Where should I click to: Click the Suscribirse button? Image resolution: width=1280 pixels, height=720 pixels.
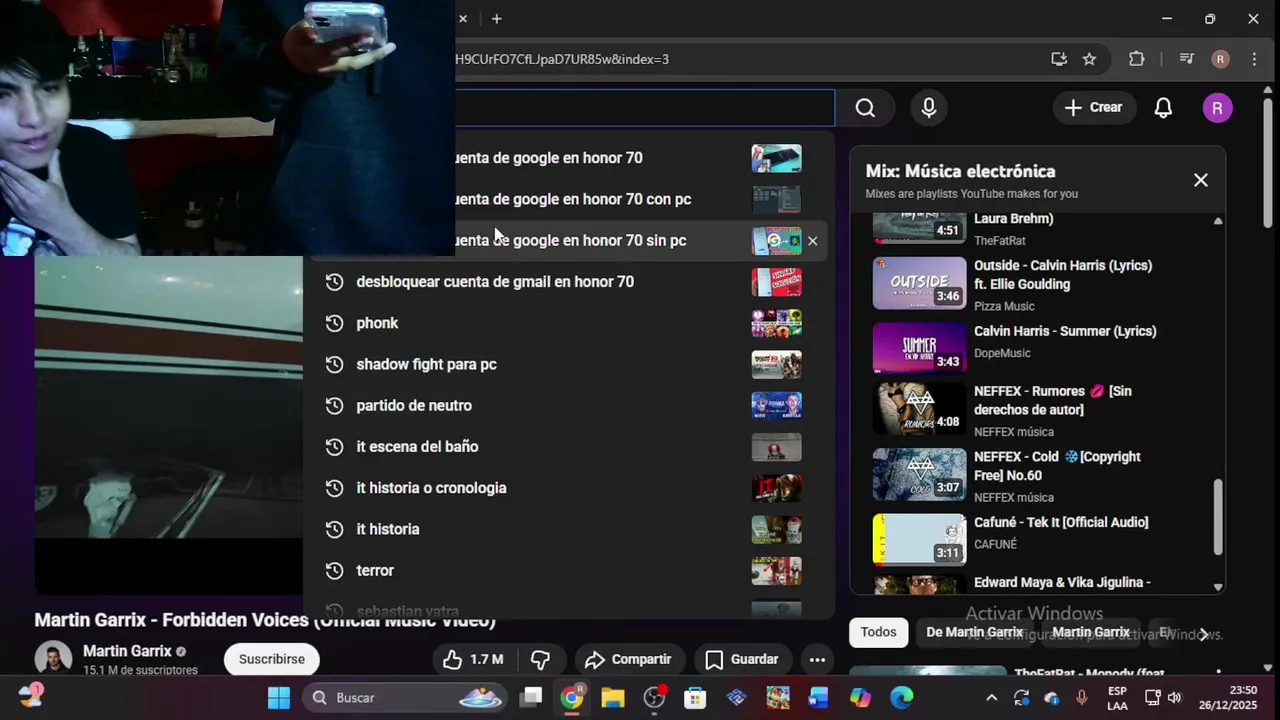[x=272, y=659]
